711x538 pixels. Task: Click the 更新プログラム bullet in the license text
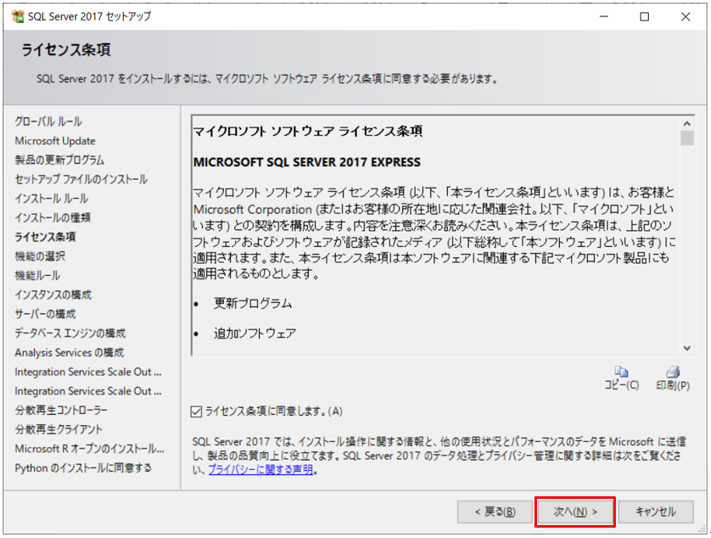pos(253,303)
